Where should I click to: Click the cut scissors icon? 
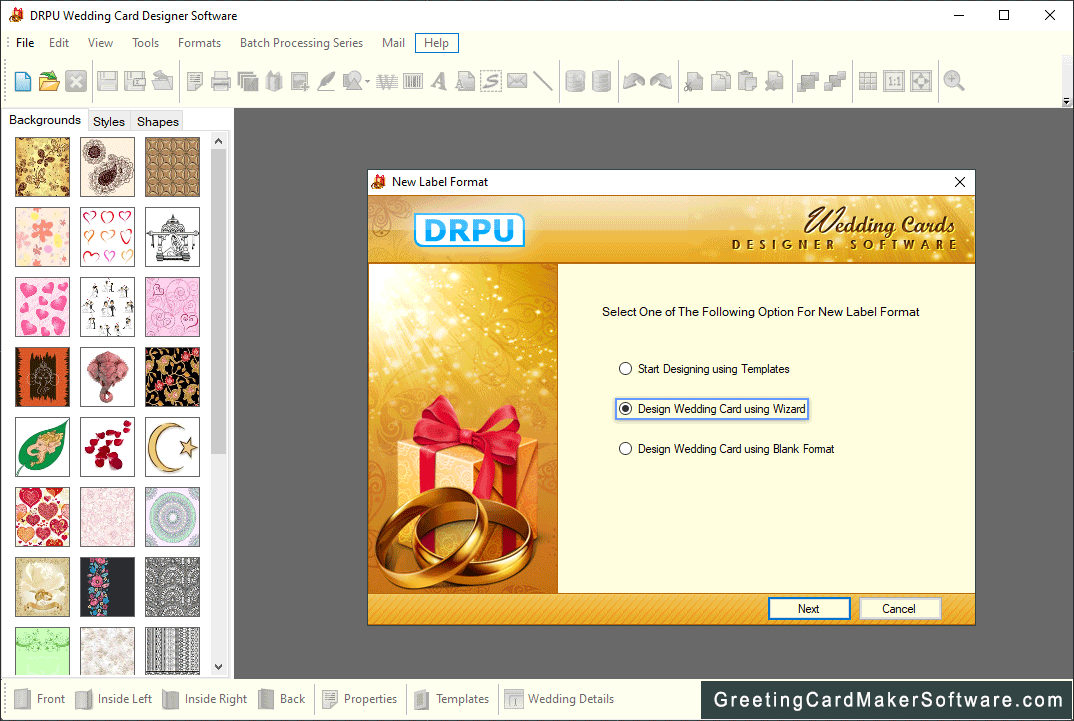click(694, 81)
